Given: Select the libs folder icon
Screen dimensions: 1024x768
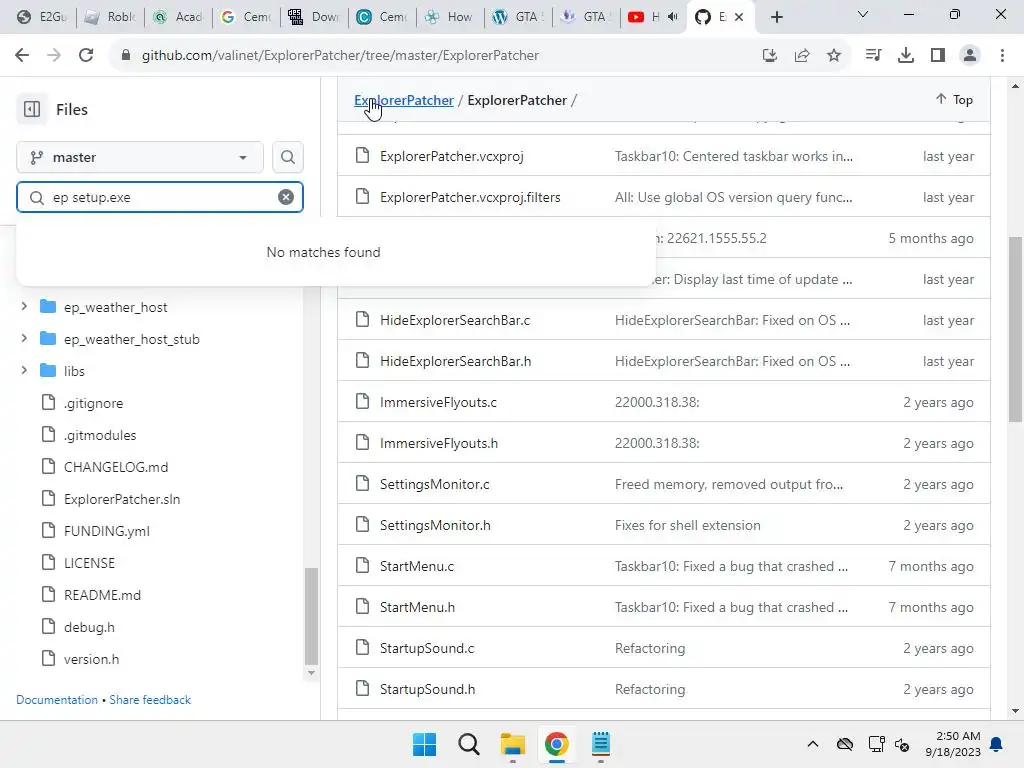Looking at the screenshot, I should (x=48, y=370).
